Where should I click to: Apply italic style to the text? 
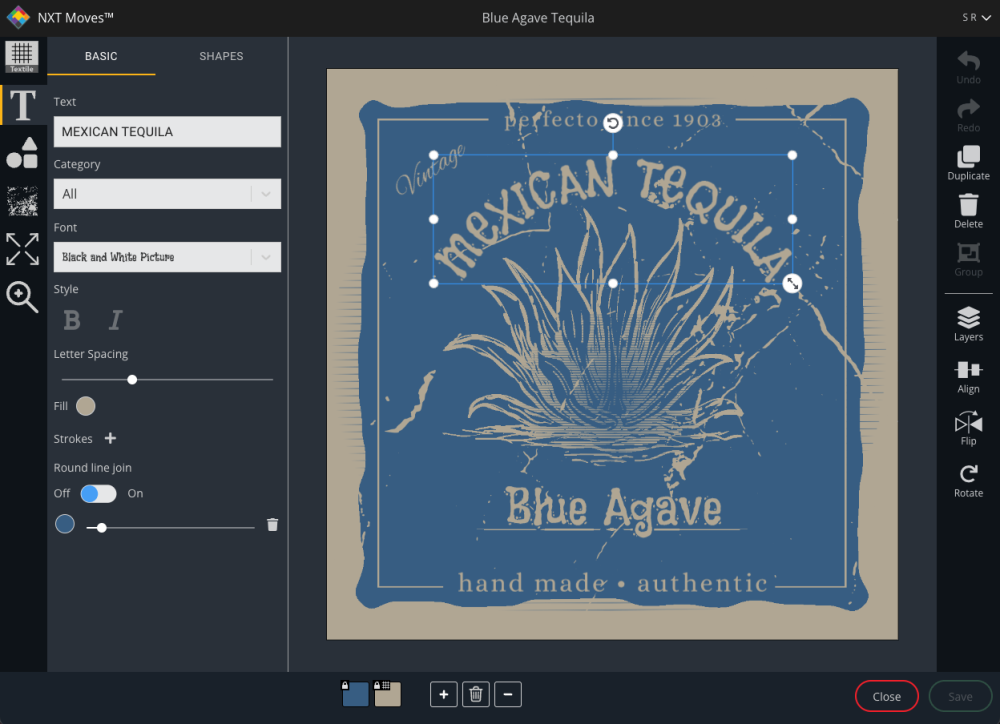(x=116, y=320)
